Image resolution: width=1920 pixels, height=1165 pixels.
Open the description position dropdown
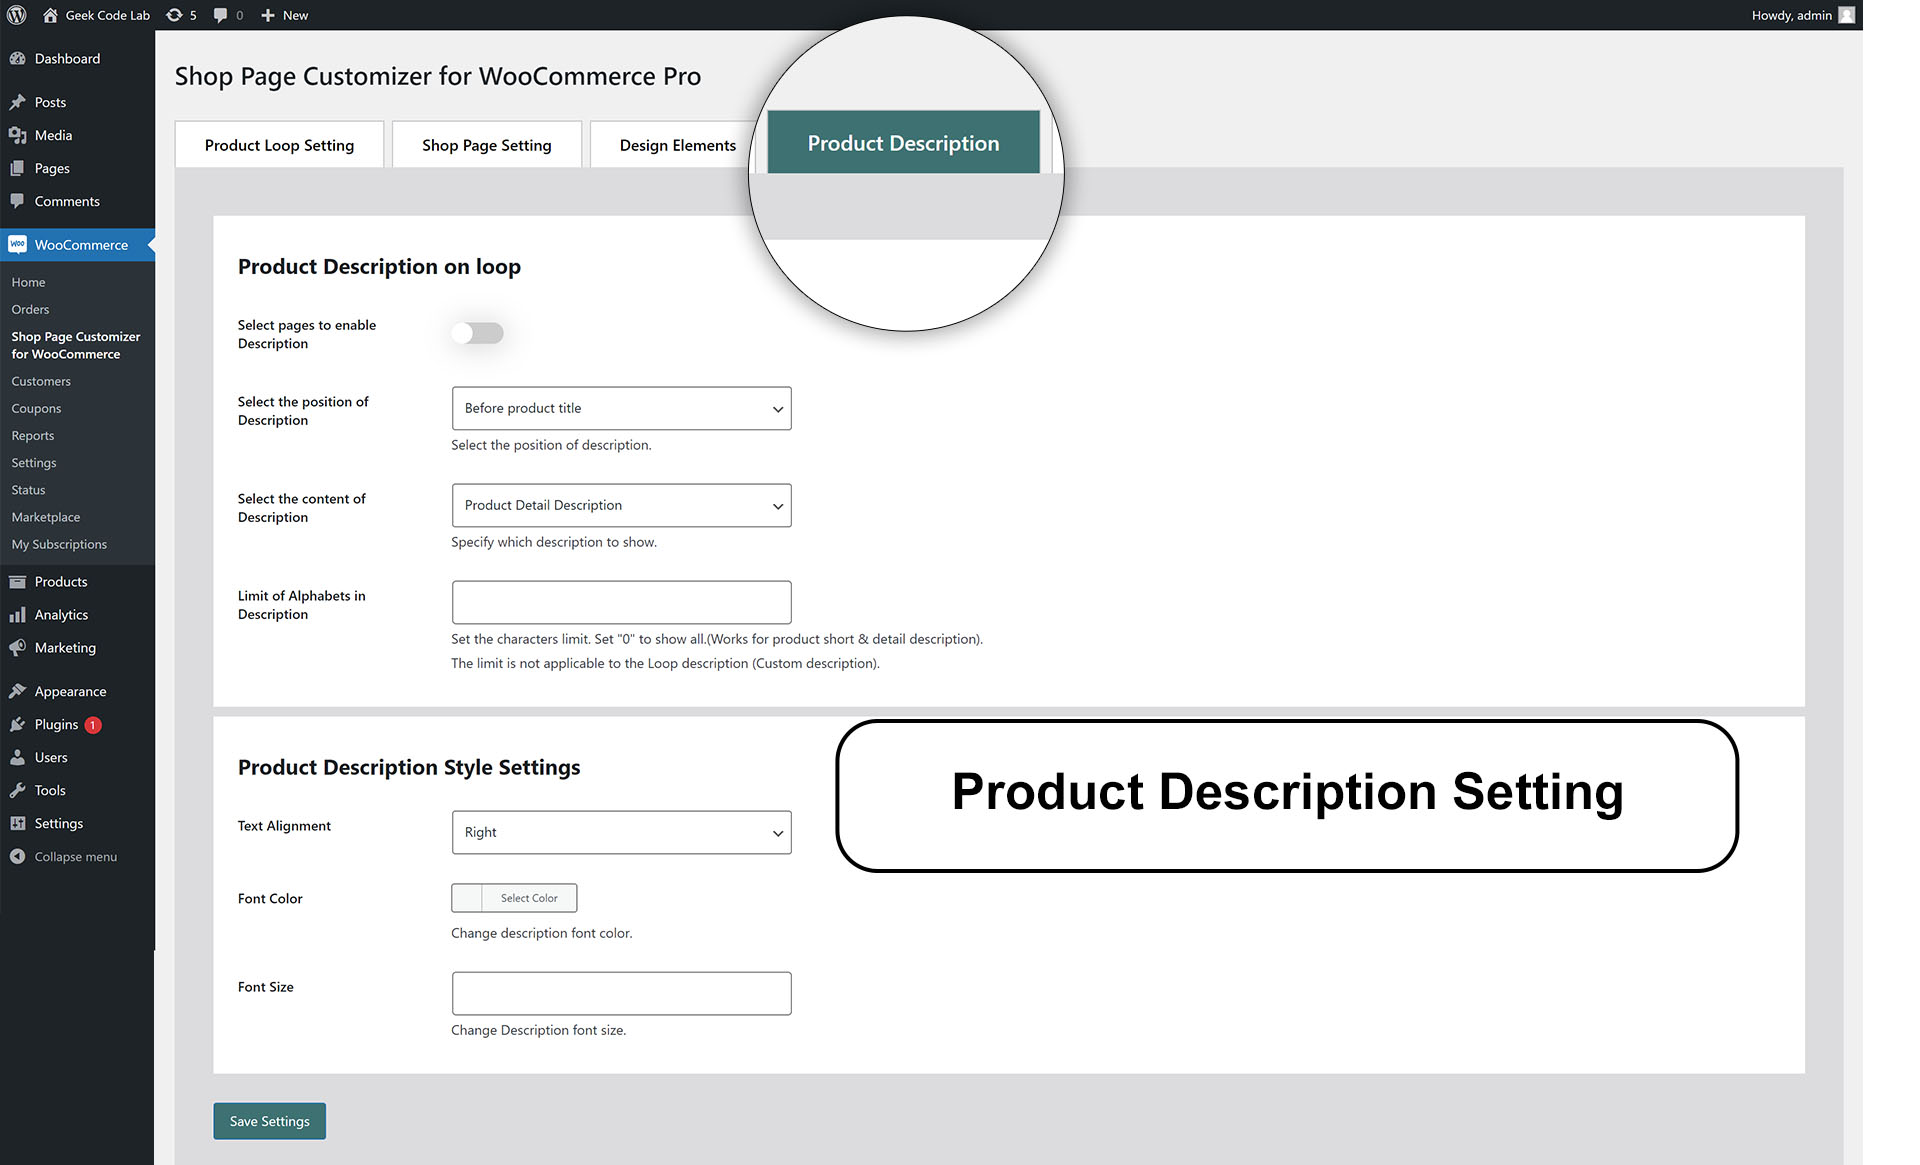[621, 408]
